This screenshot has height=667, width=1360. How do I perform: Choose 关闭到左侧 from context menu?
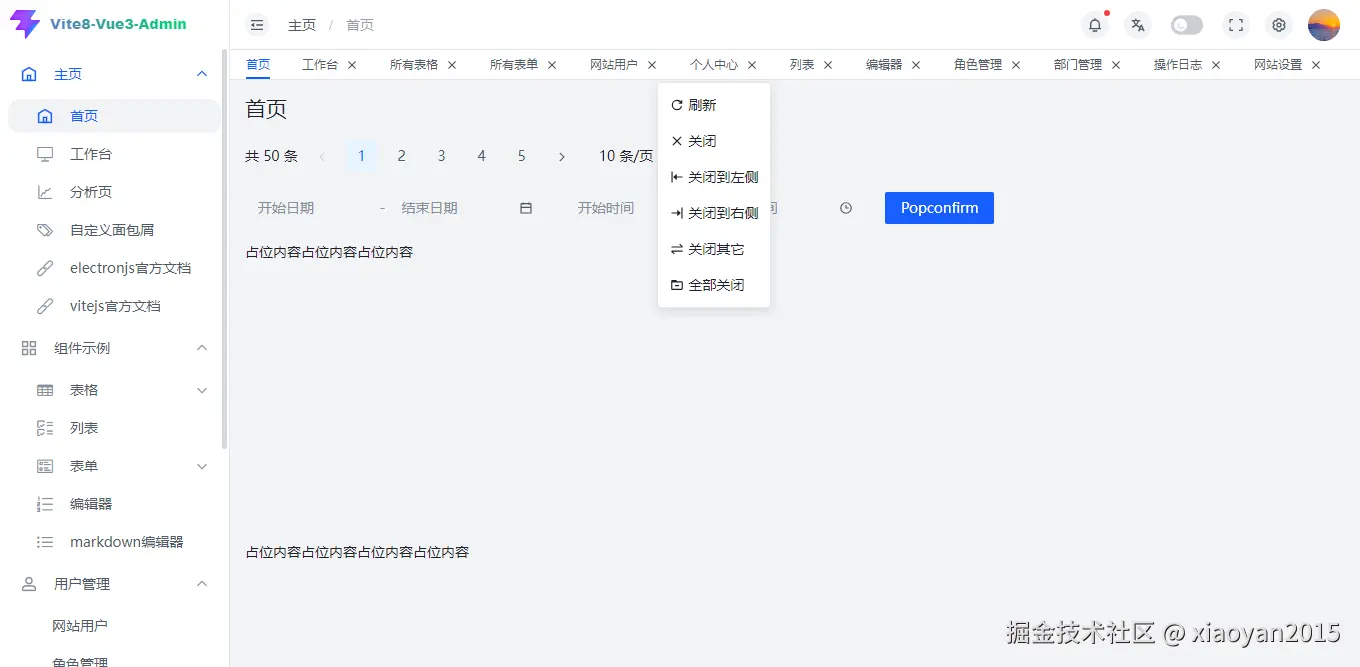714,177
